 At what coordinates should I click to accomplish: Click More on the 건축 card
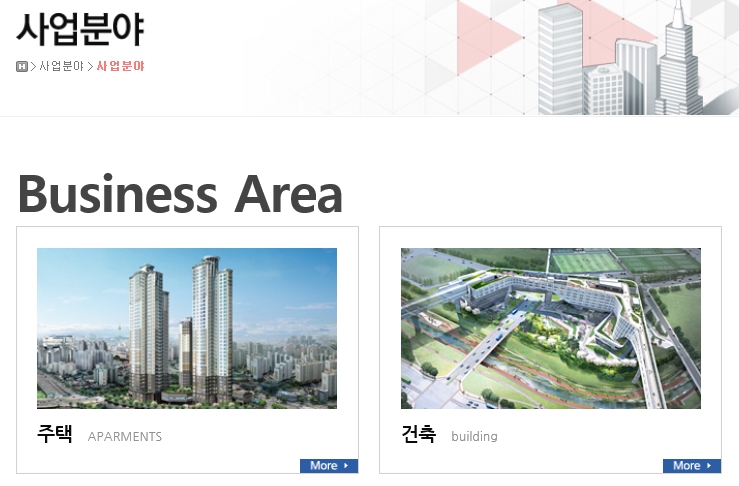tap(692, 466)
